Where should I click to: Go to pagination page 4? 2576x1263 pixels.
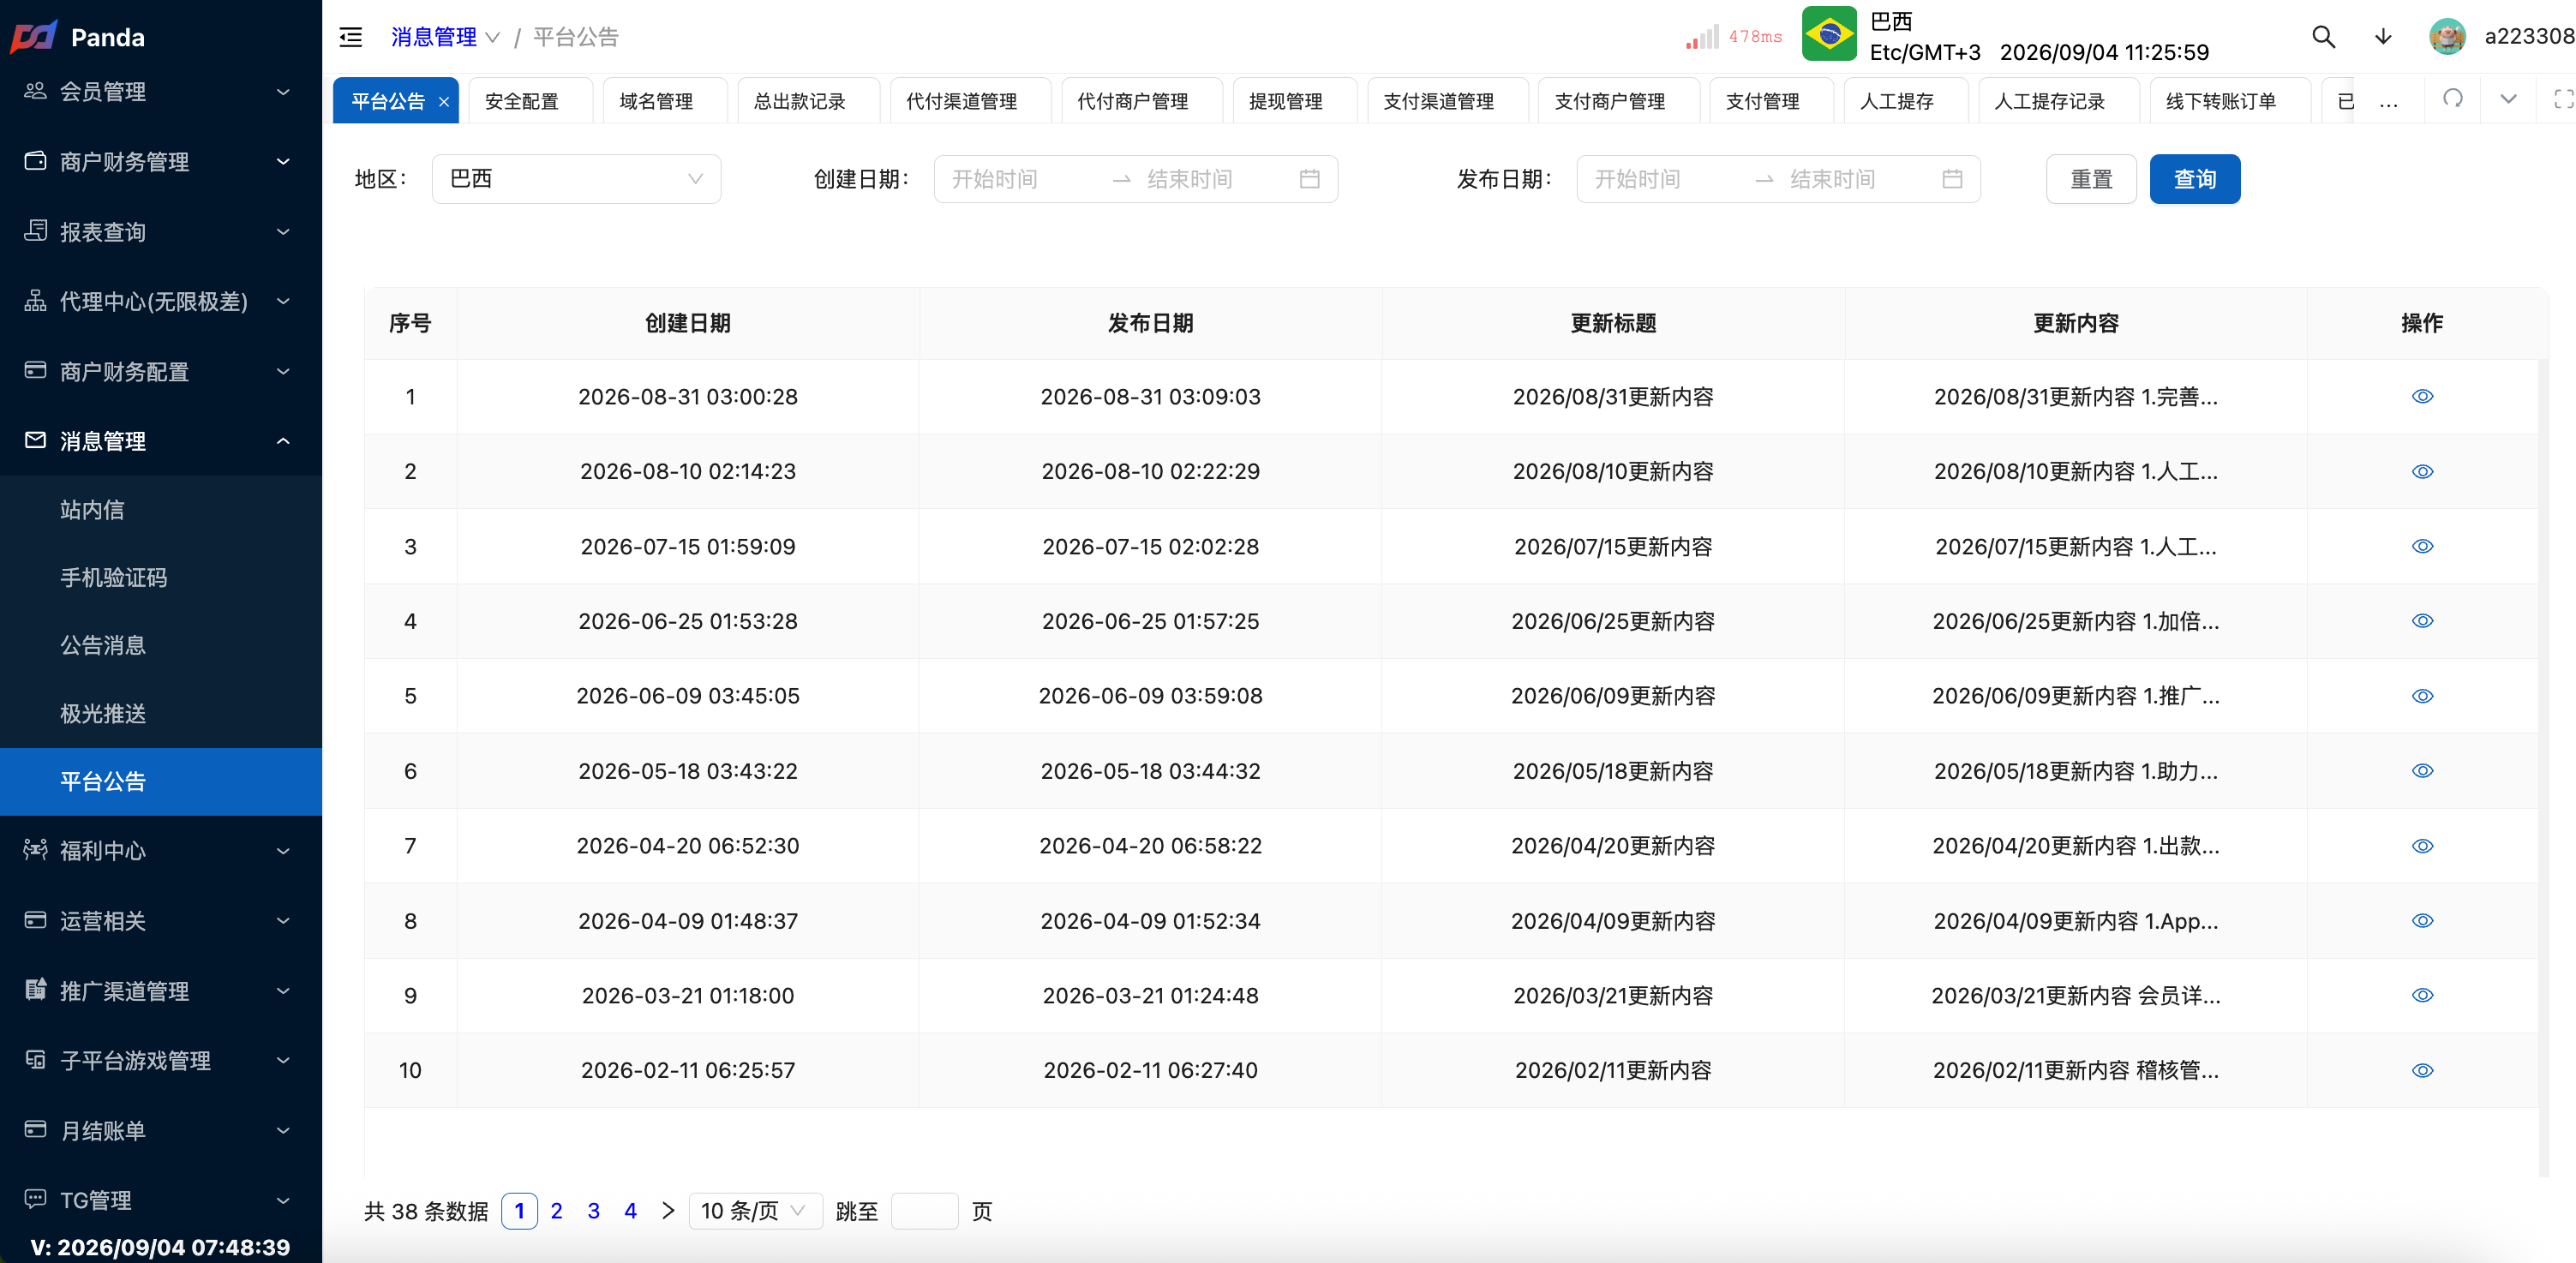click(631, 1211)
